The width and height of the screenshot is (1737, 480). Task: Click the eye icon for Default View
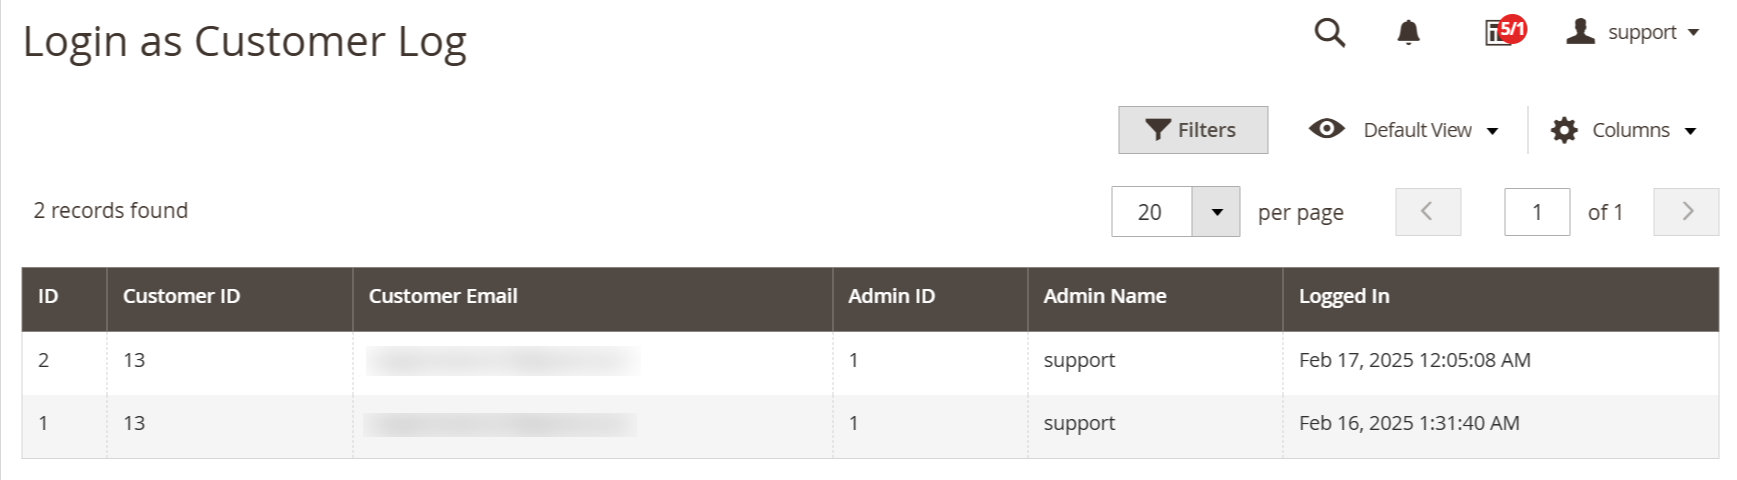point(1327,129)
